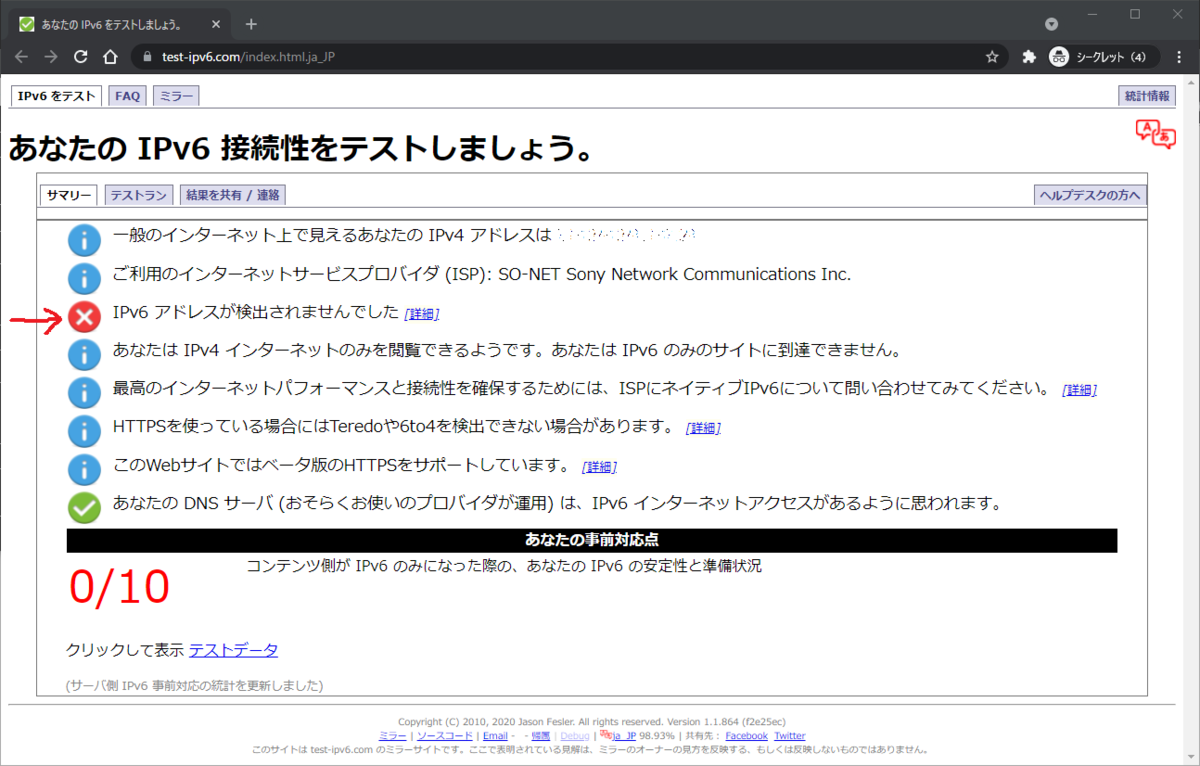The image size is (1200, 766).
Task: Share via footer Twitter link
Action: click(789, 736)
